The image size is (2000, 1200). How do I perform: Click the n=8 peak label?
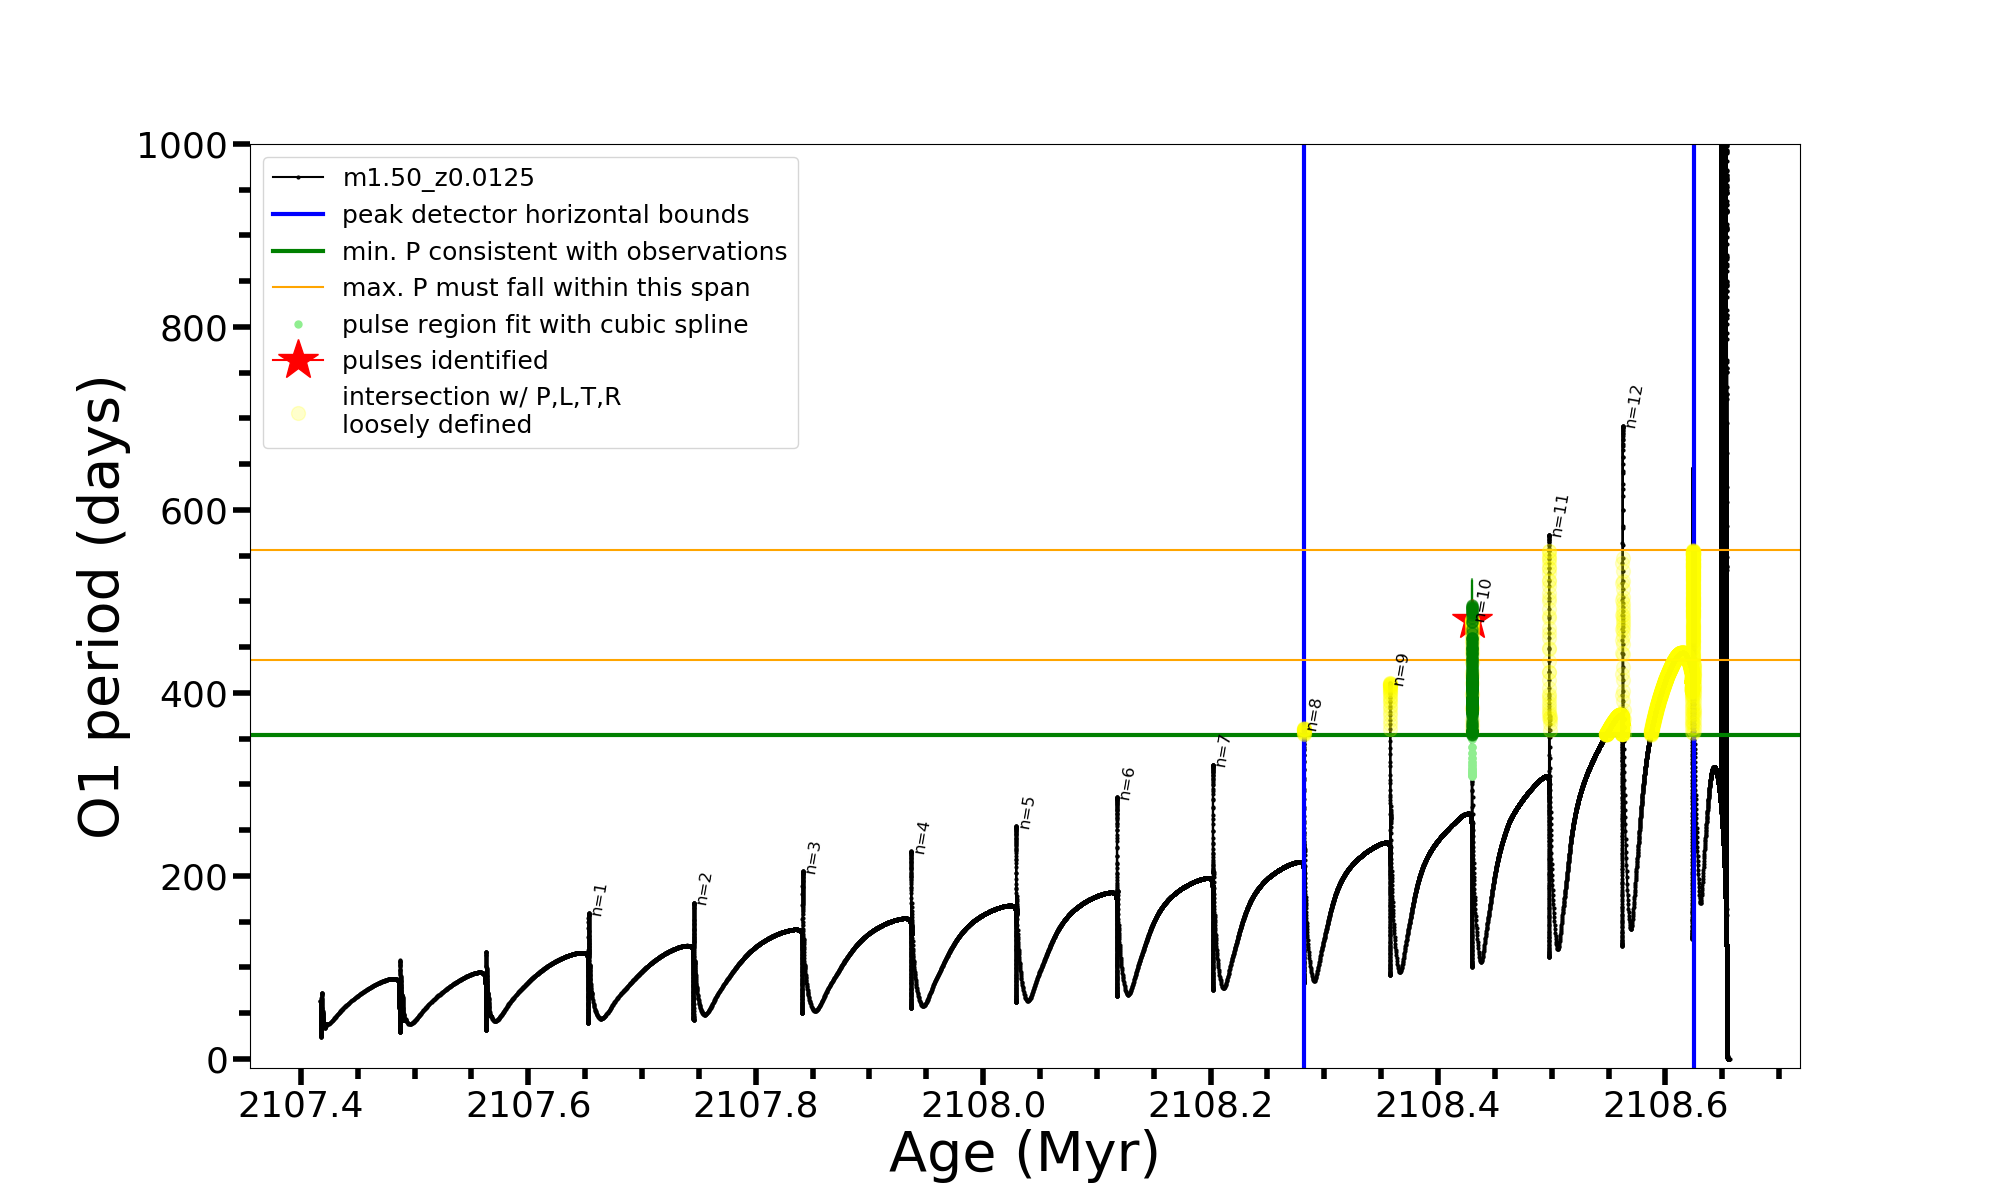1314,716
